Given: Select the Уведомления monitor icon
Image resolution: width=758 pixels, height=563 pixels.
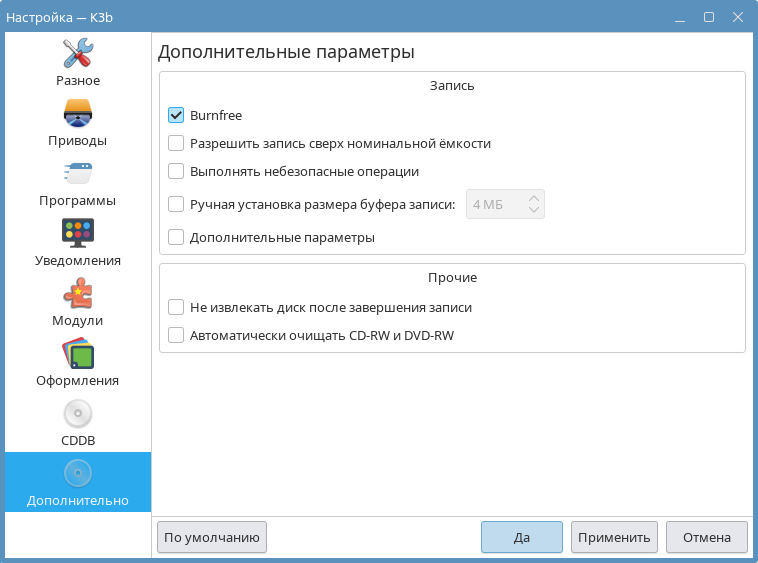Looking at the screenshot, I should (x=77, y=233).
